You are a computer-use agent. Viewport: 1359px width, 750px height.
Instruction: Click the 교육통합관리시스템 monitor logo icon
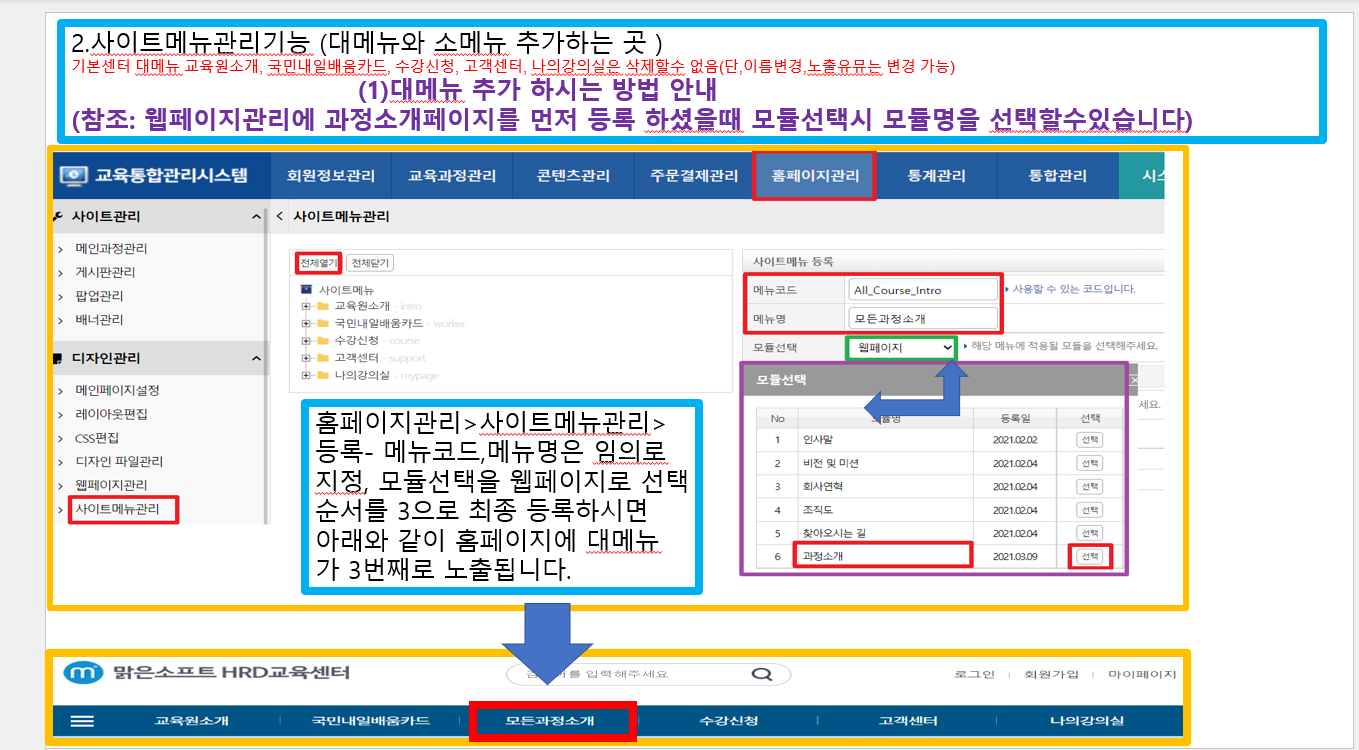pyautogui.click(x=73, y=176)
